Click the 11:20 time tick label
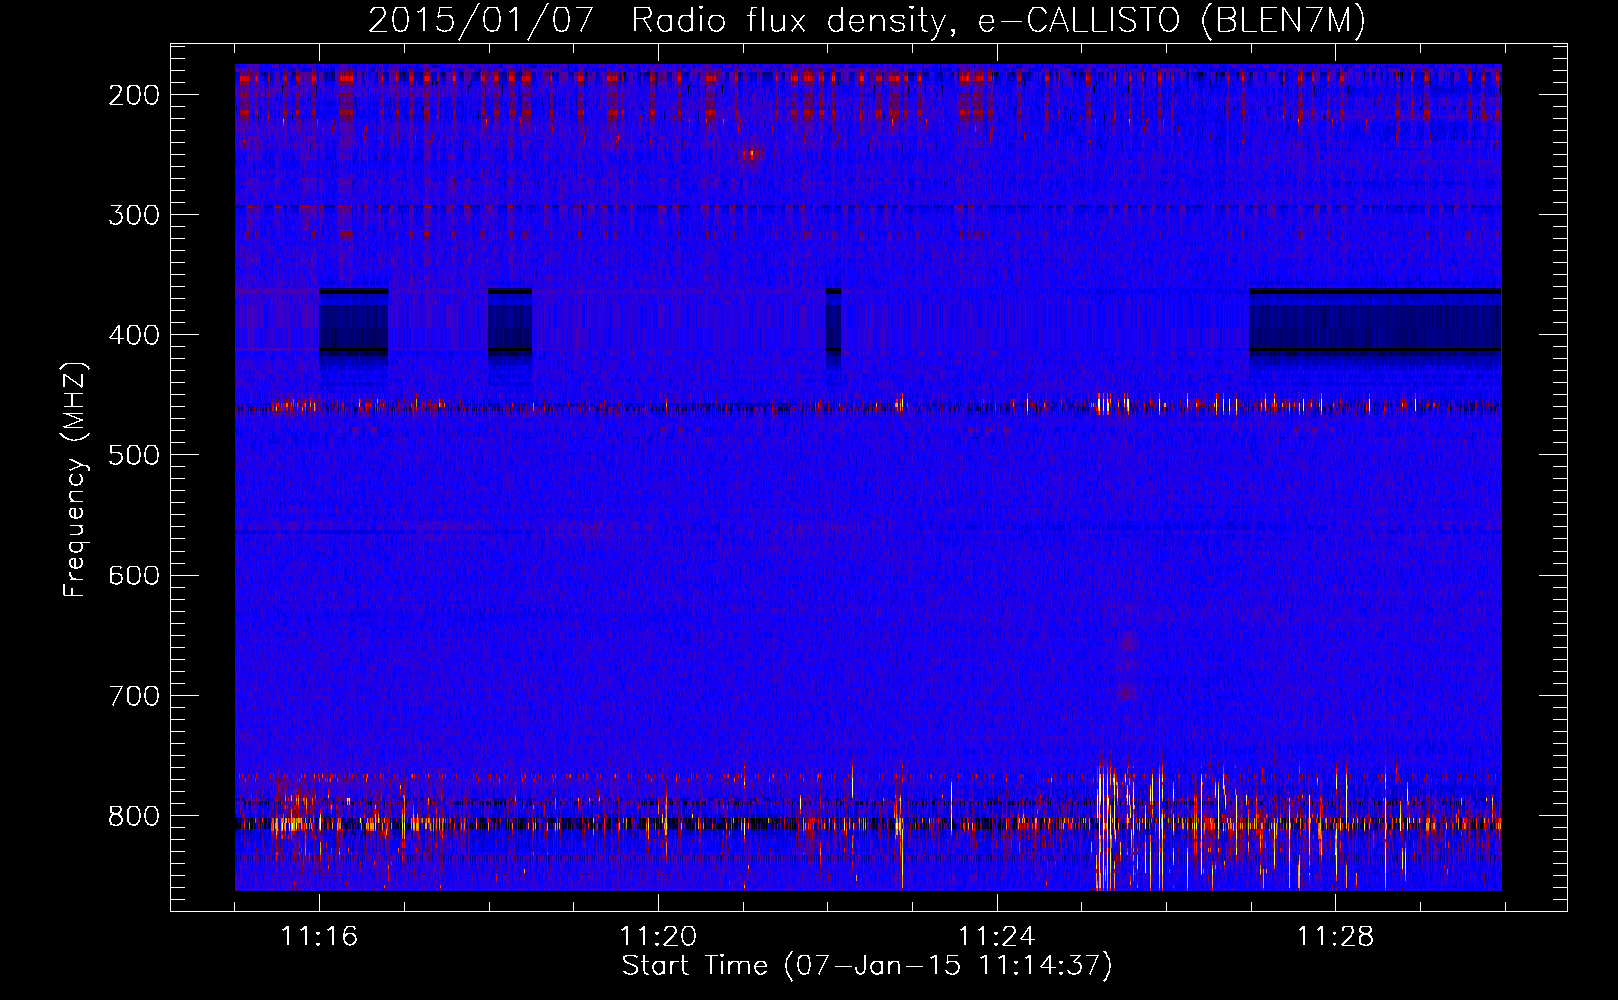Screen dimensions: 1618x1000 click(x=658, y=936)
